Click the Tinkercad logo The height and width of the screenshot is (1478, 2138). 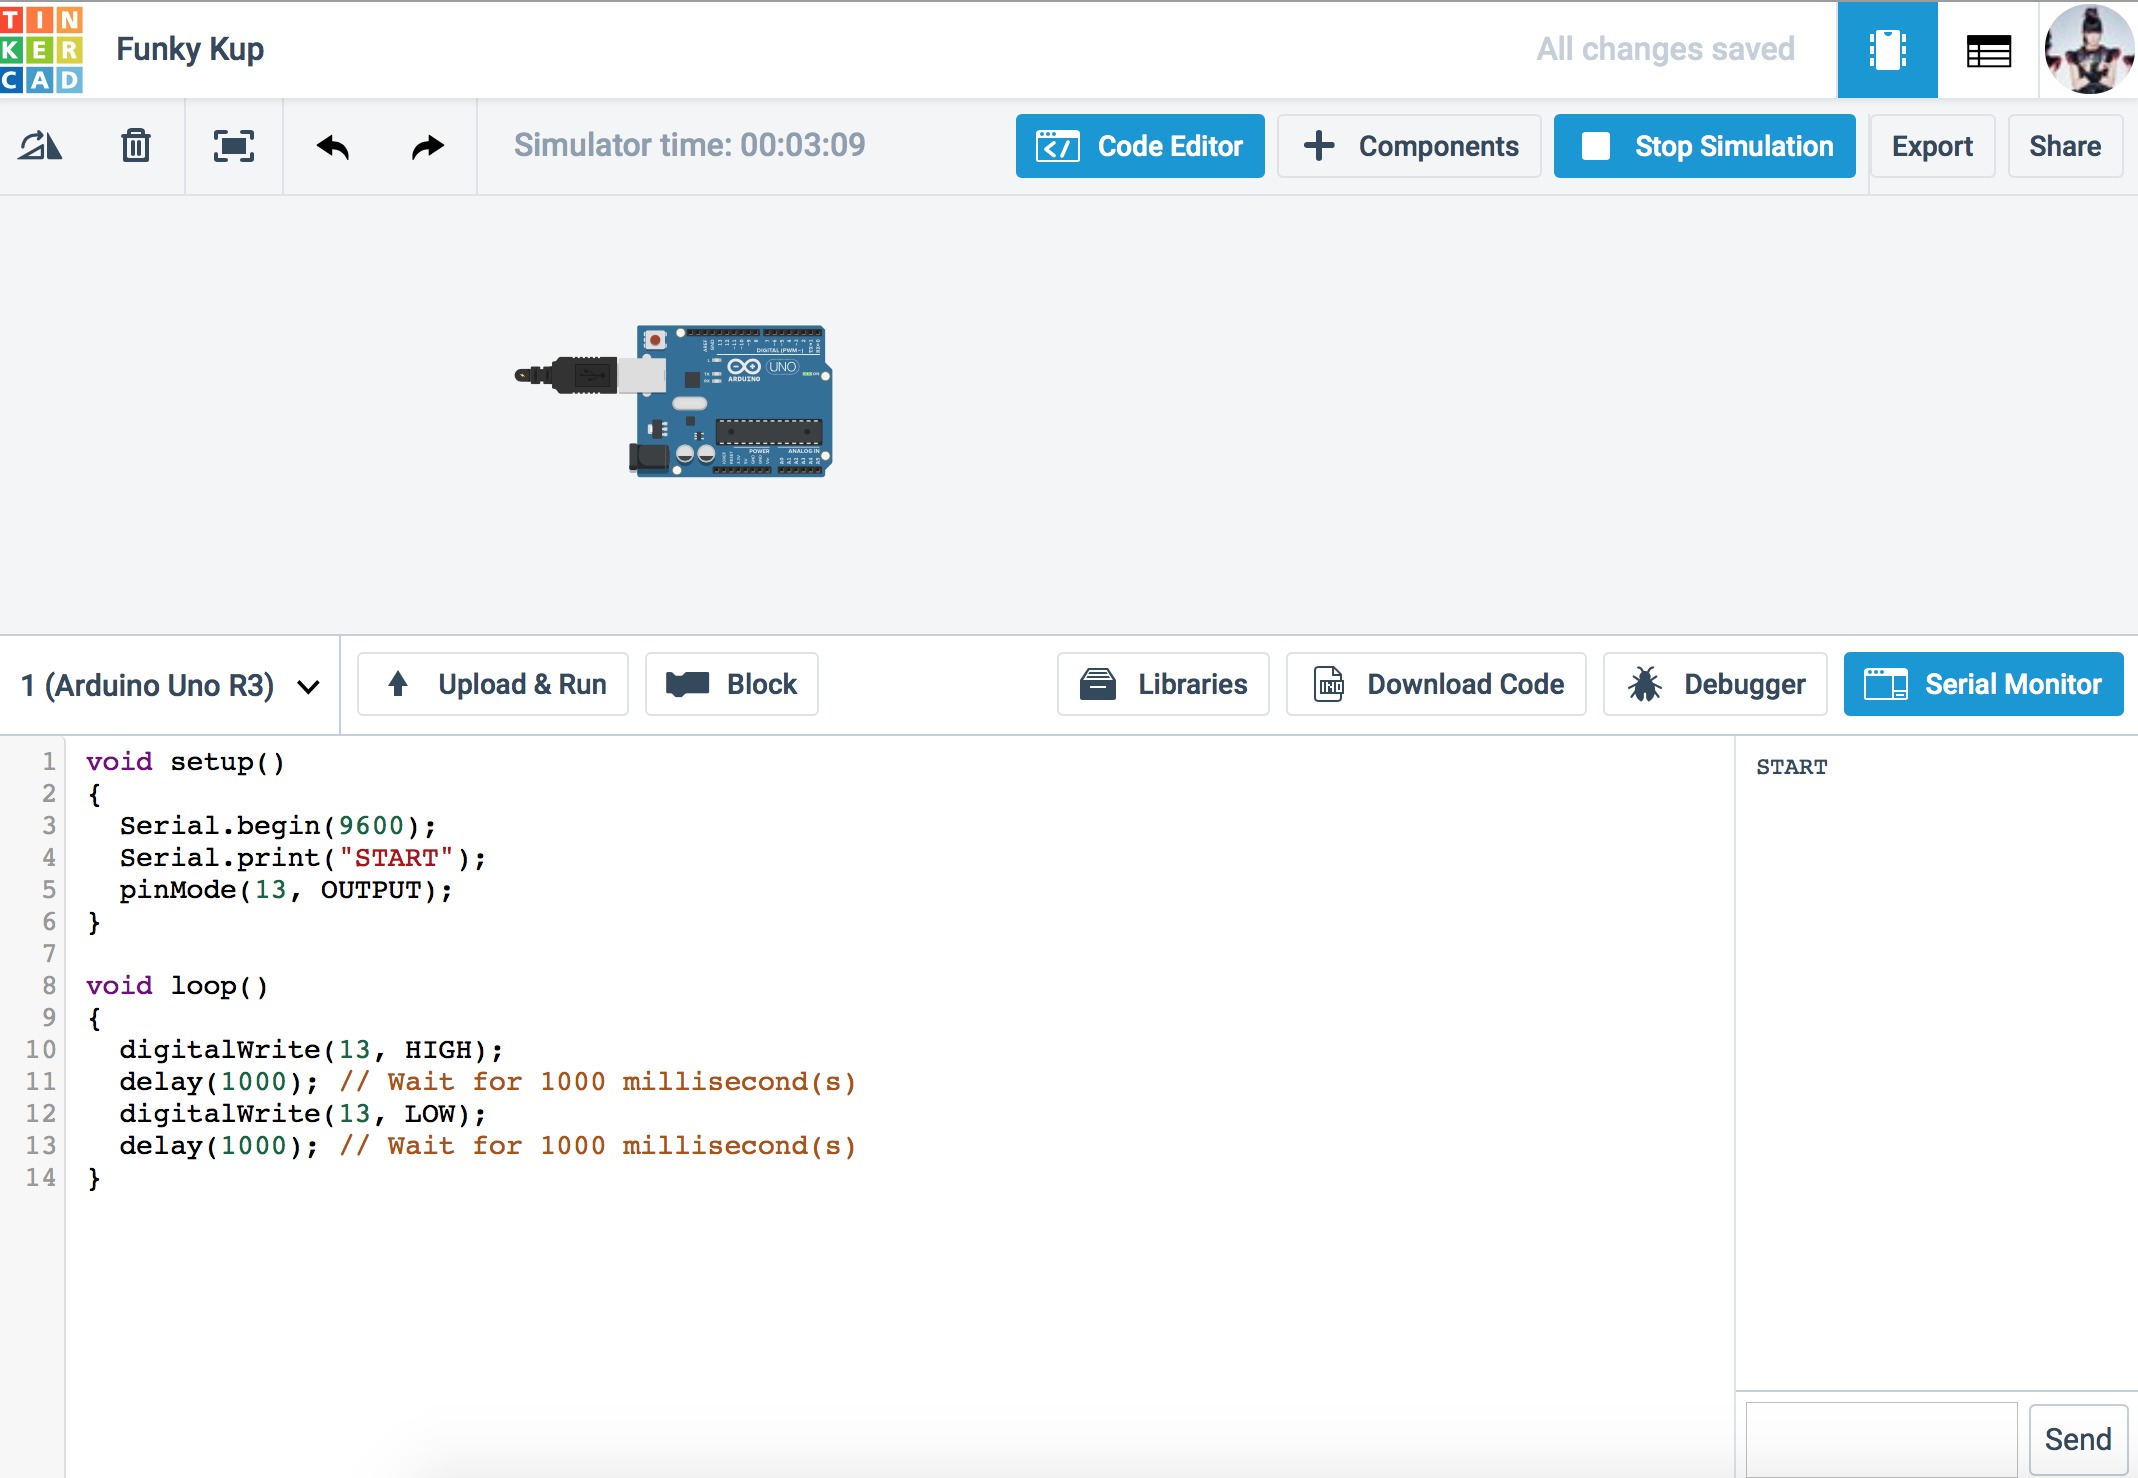[42, 49]
